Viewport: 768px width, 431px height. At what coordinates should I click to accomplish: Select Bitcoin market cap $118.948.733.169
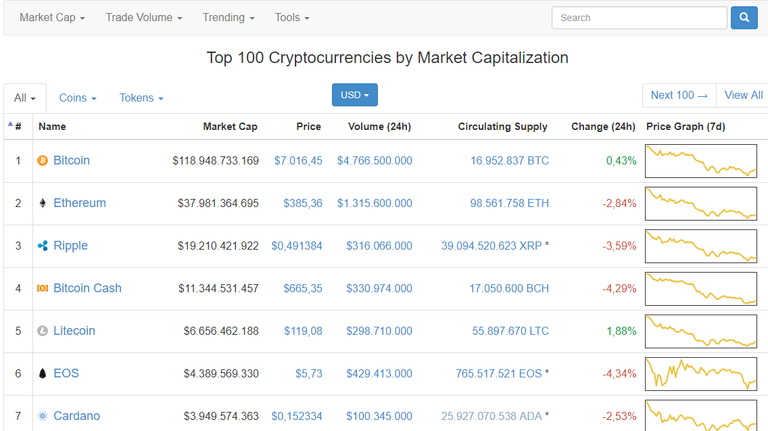tap(216, 161)
